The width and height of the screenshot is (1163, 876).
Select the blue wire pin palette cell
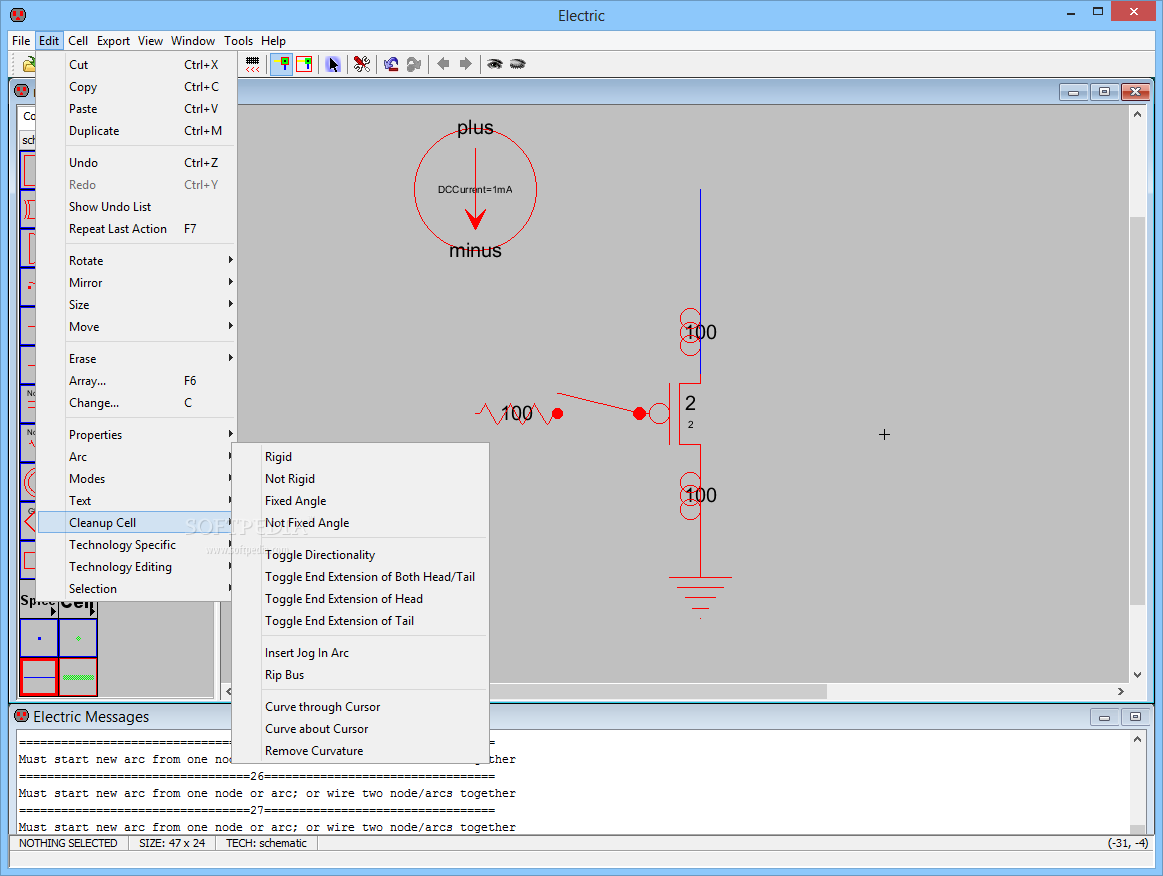(x=39, y=638)
